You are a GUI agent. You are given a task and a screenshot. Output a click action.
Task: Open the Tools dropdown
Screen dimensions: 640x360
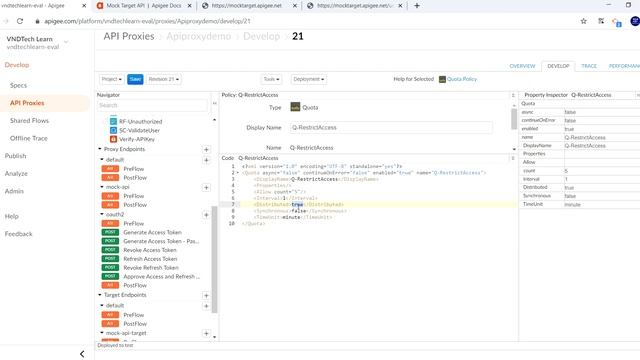coord(271,79)
